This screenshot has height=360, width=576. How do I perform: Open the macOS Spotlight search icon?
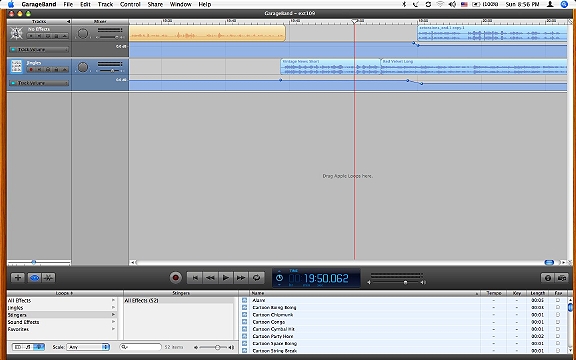click(564, 4)
